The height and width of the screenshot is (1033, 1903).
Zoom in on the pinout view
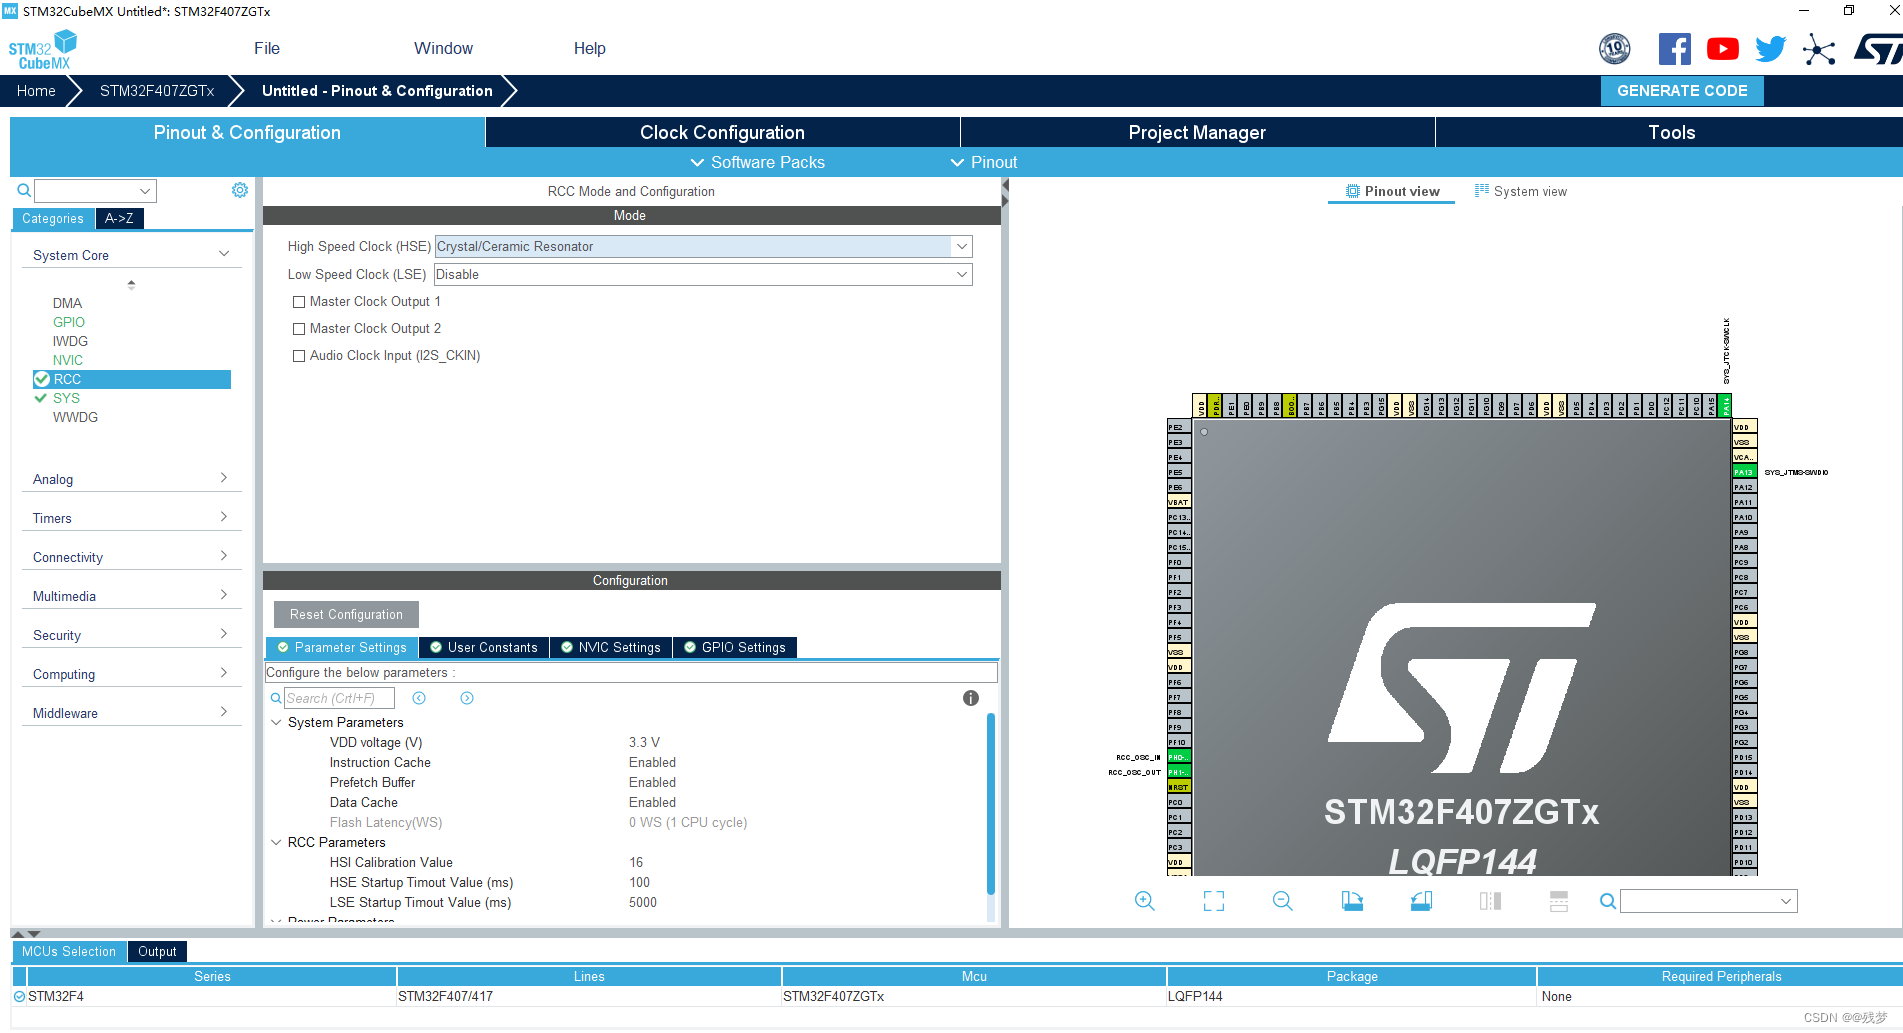point(1145,901)
